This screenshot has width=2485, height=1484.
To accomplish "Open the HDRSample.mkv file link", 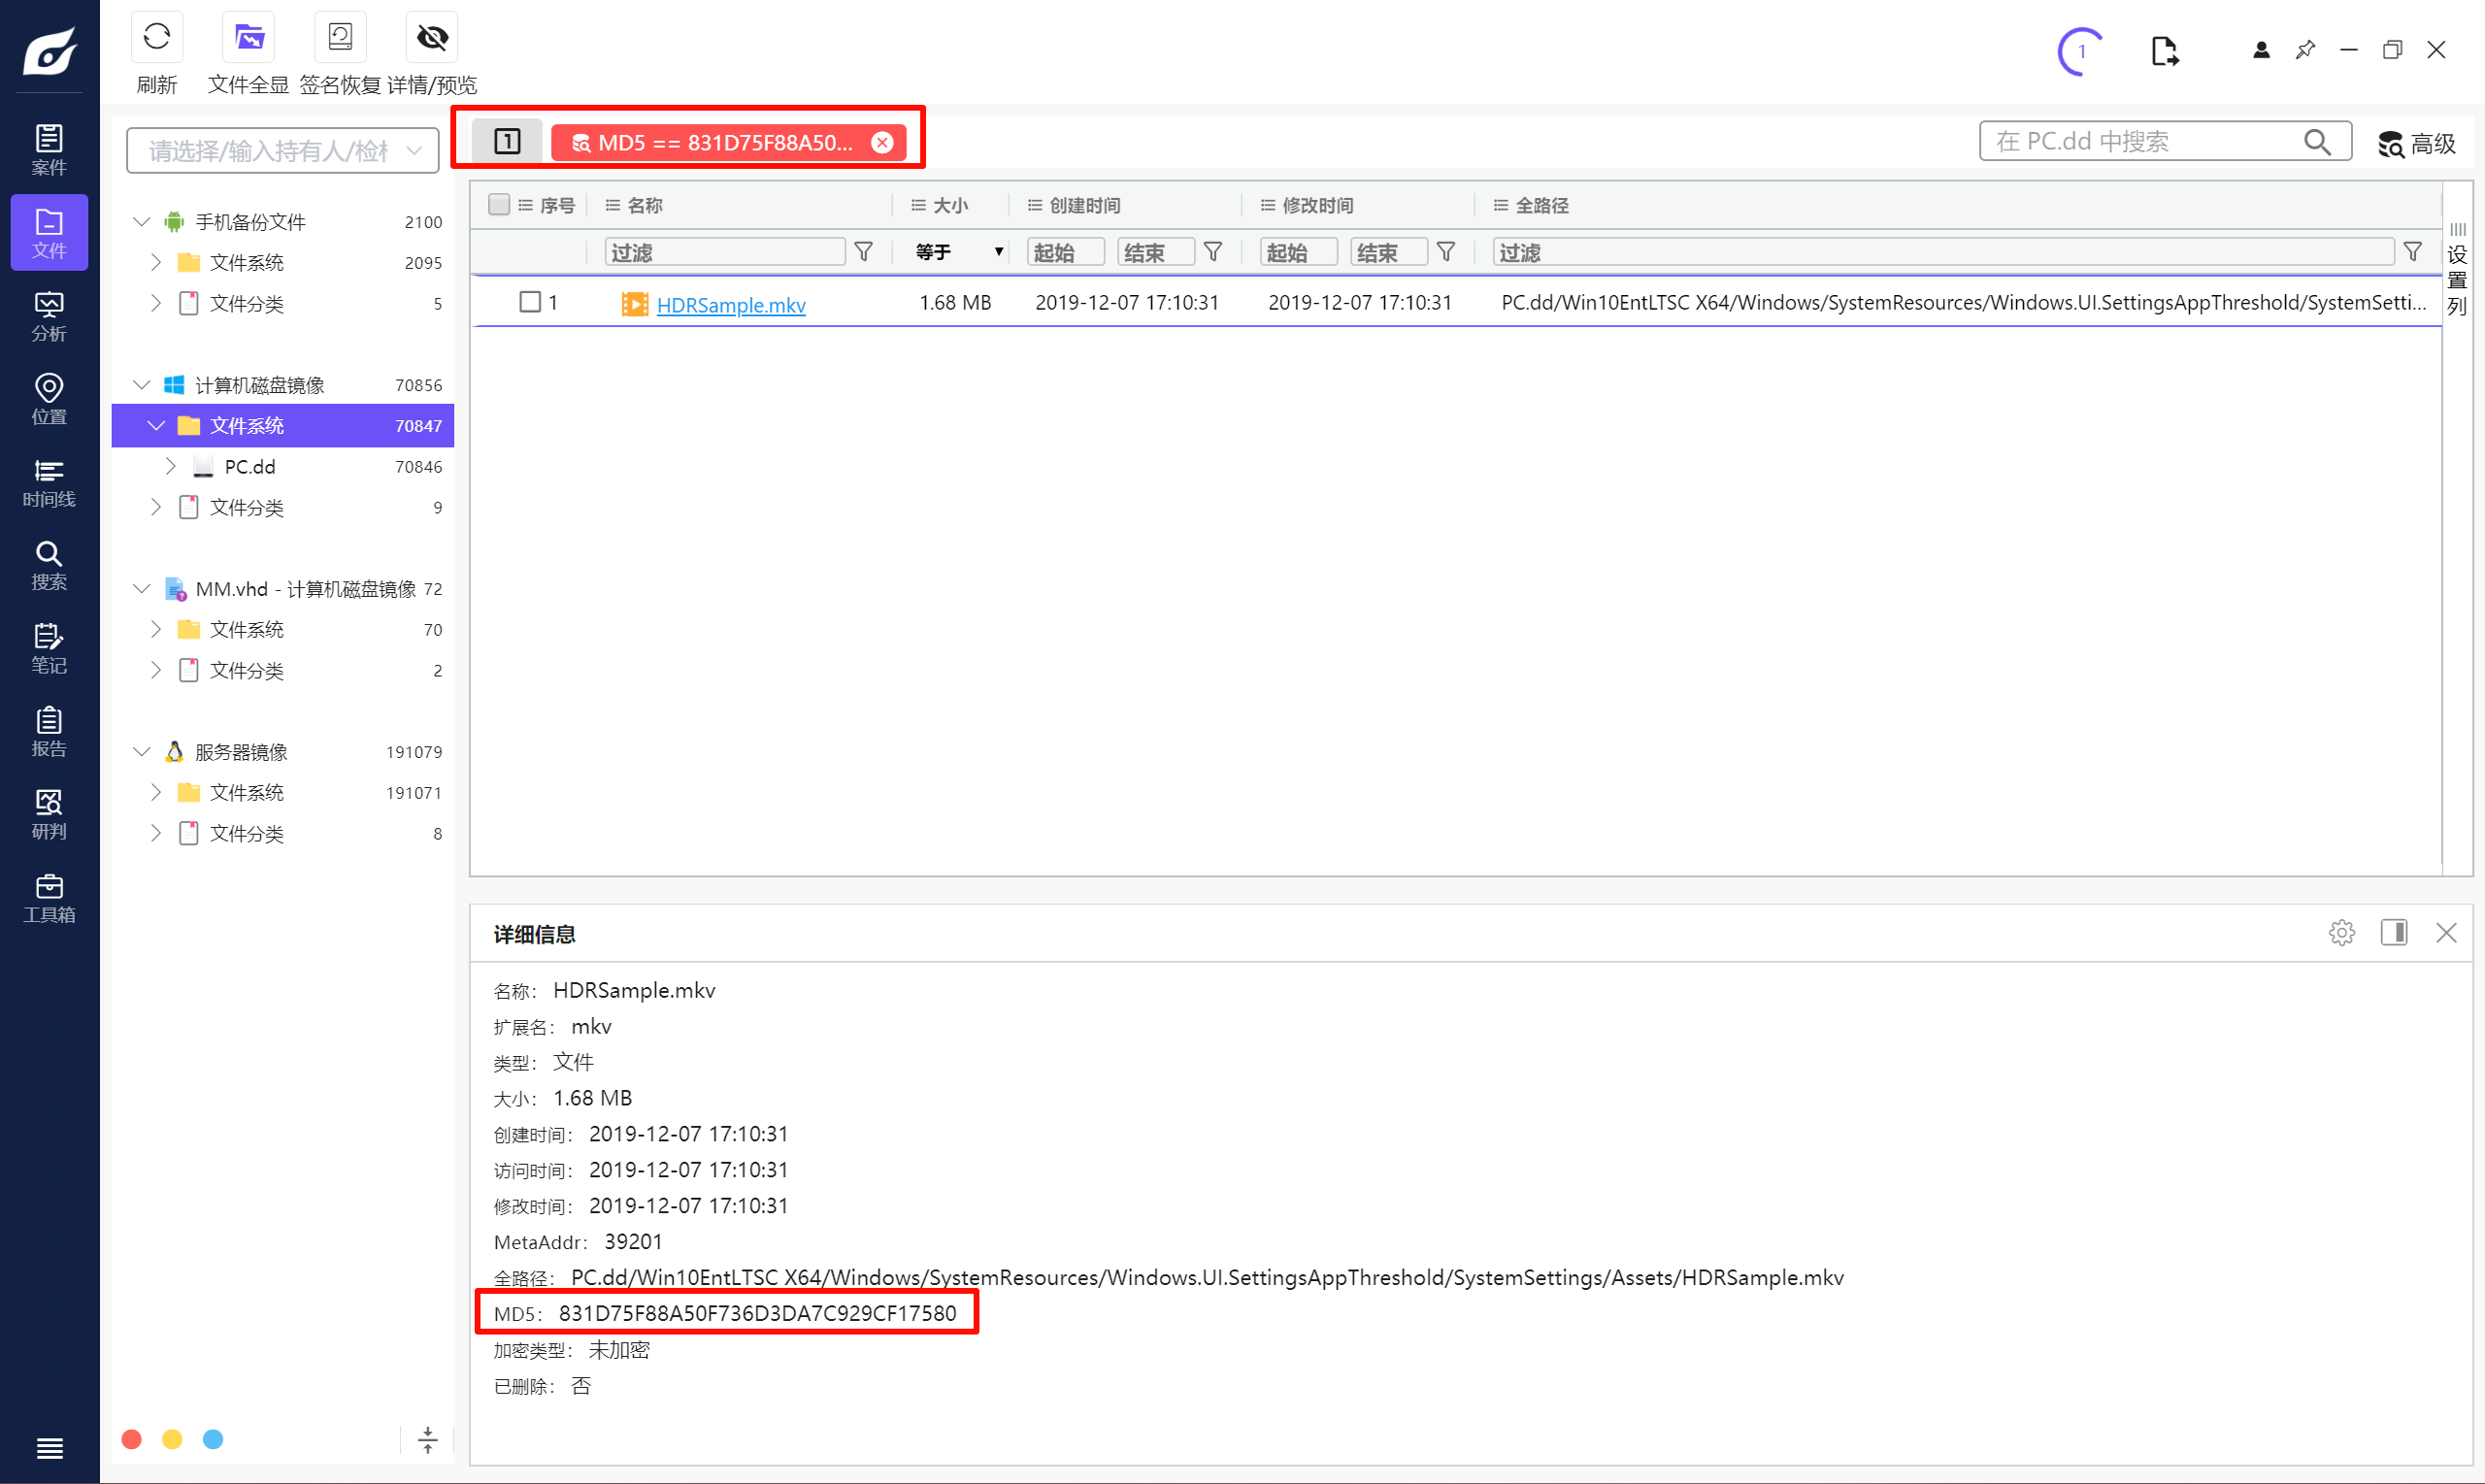I will tap(731, 304).
